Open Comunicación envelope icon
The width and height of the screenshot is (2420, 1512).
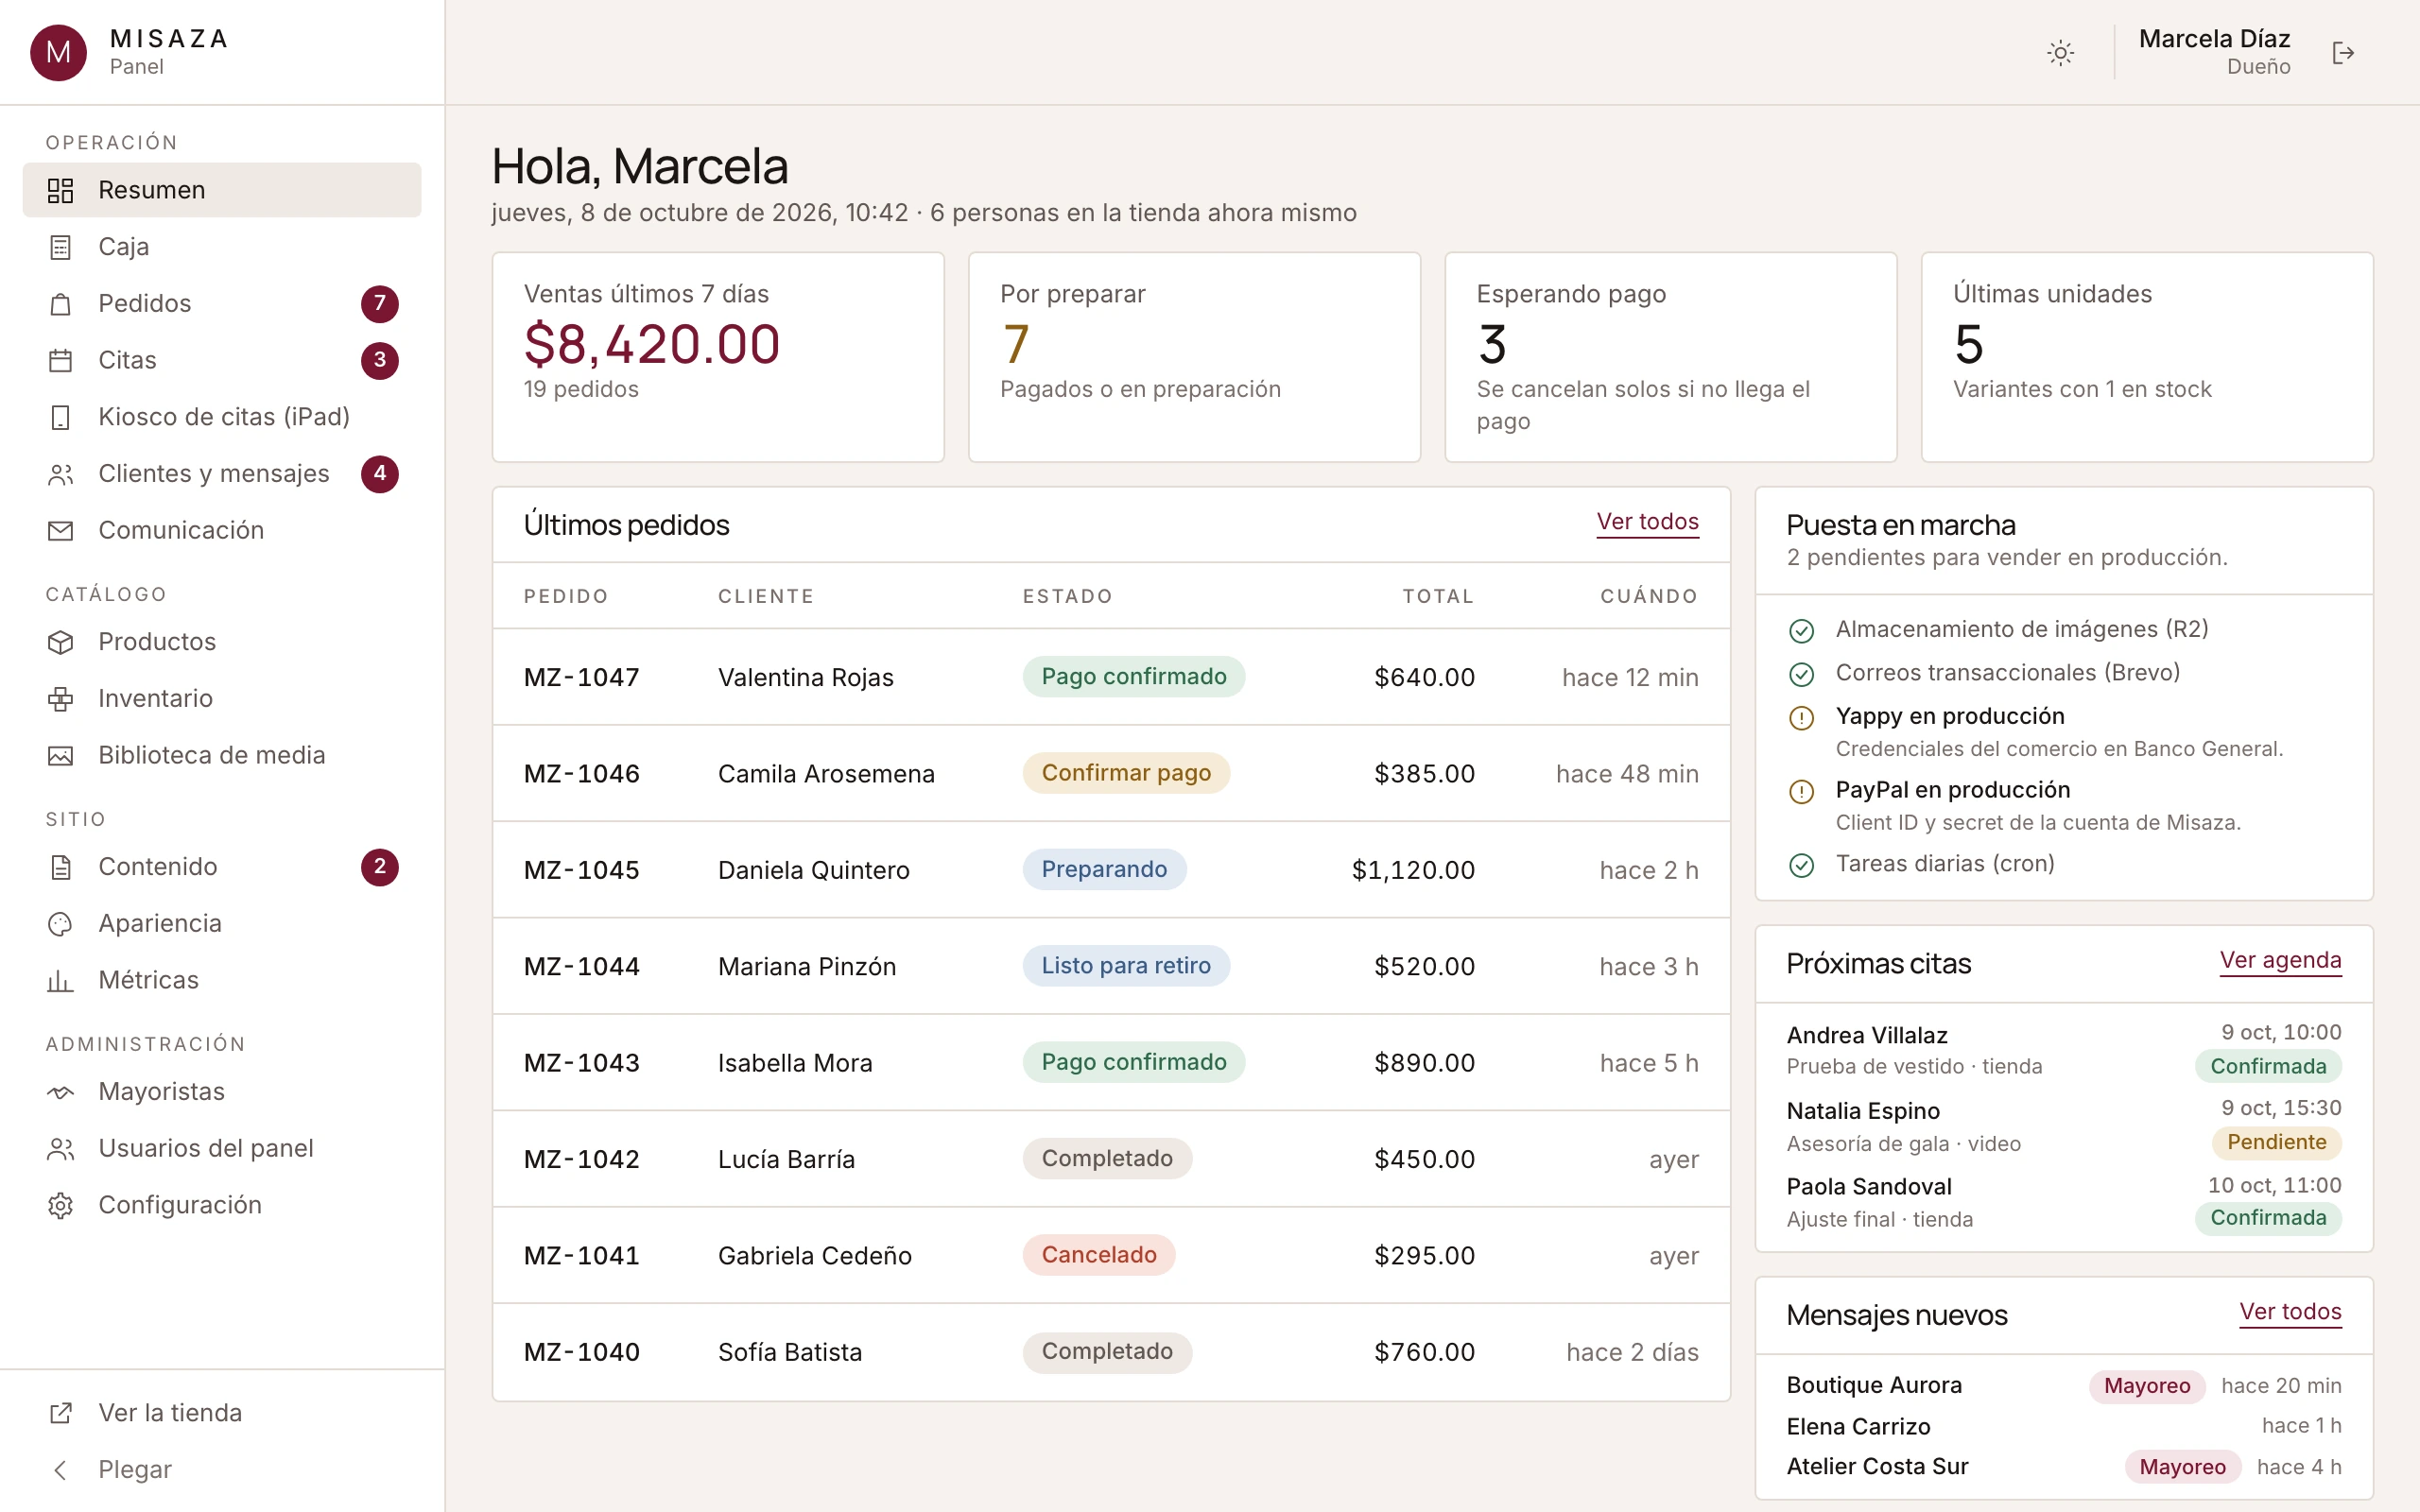(61, 530)
